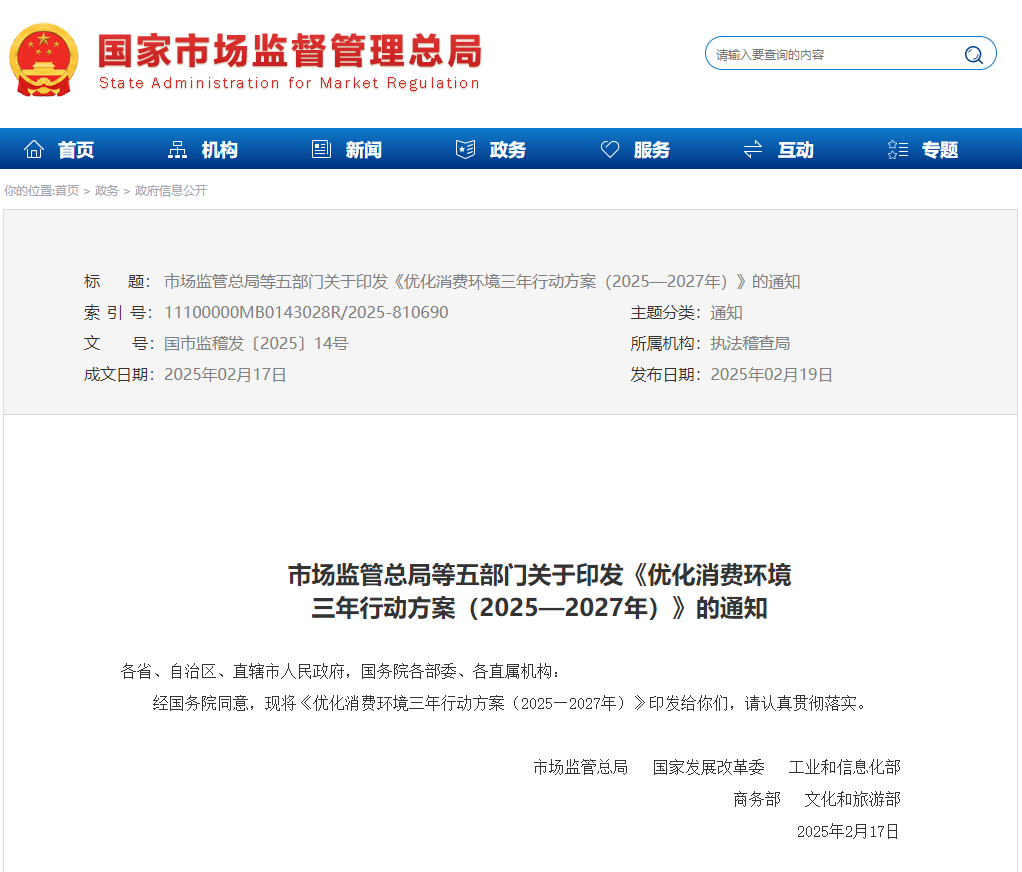Click the search magnifier icon
Viewport: 1022px width, 872px height.
pos(973,55)
